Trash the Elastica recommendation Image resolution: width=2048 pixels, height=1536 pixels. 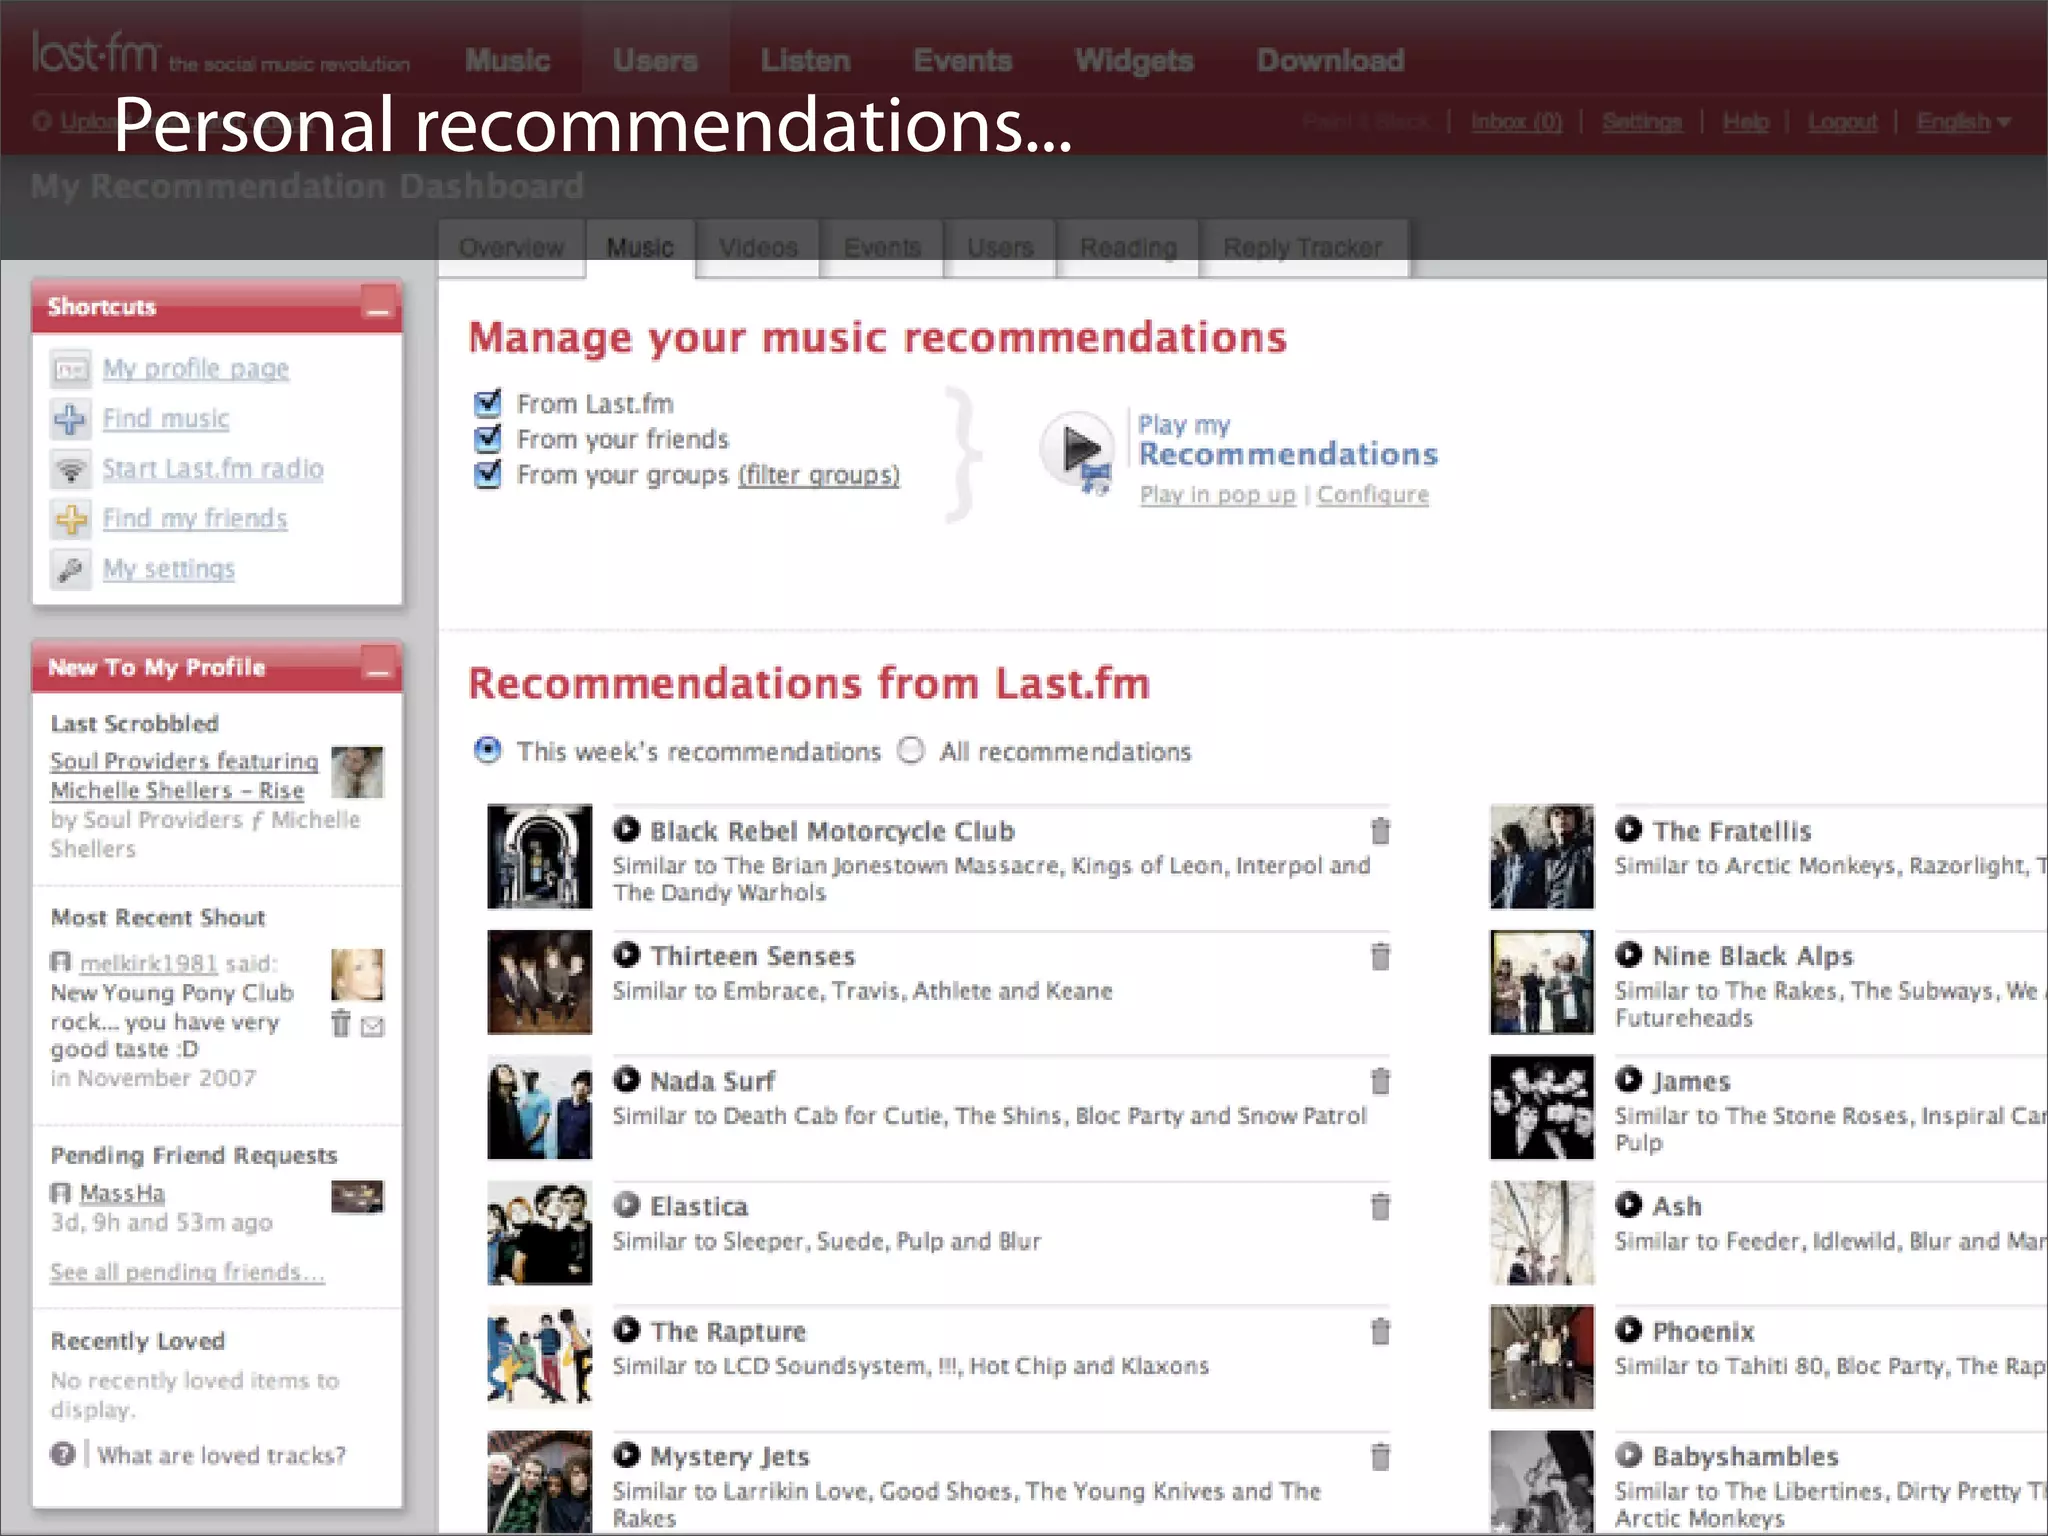(x=1380, y=1206)
